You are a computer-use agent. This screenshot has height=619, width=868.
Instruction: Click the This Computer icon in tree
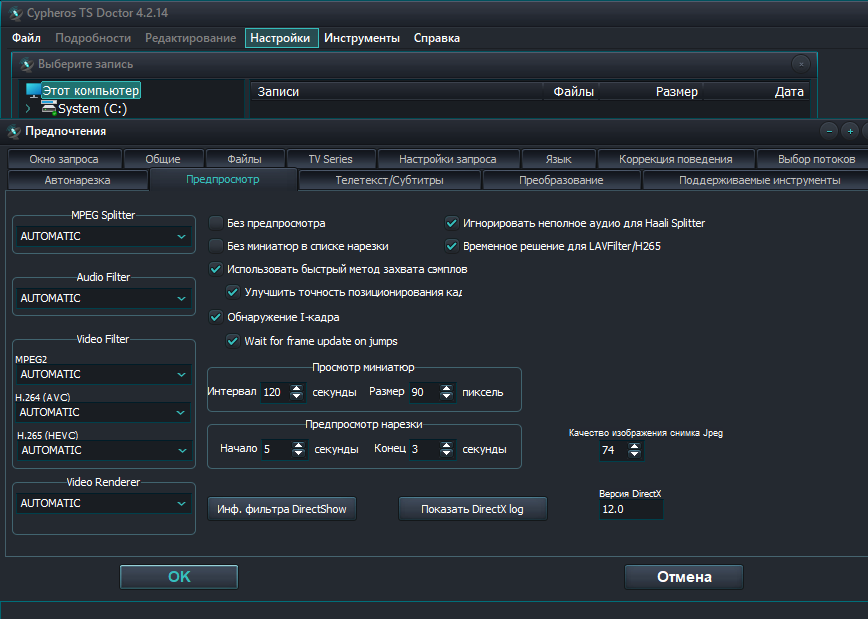tap(33, 90)
